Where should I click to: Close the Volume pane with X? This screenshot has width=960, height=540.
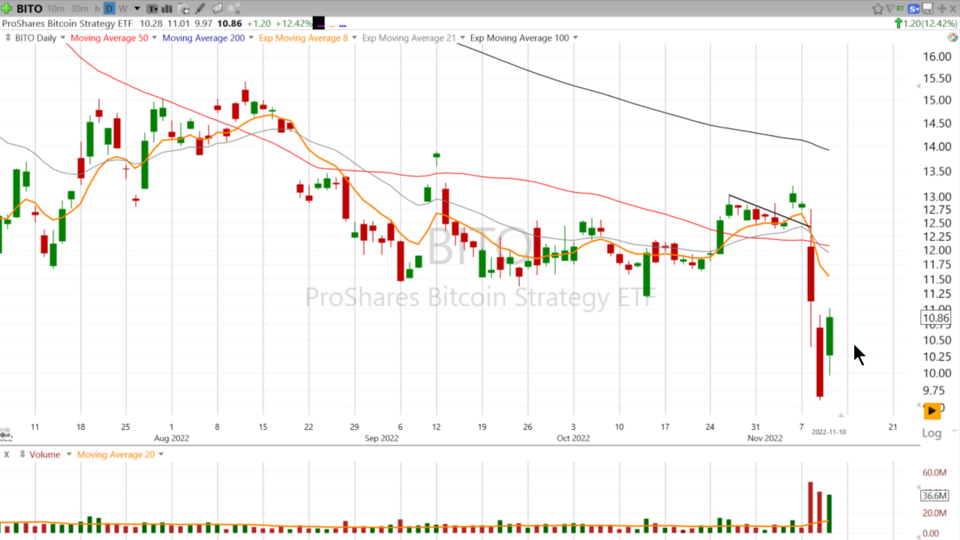click(x=7, y=454)
